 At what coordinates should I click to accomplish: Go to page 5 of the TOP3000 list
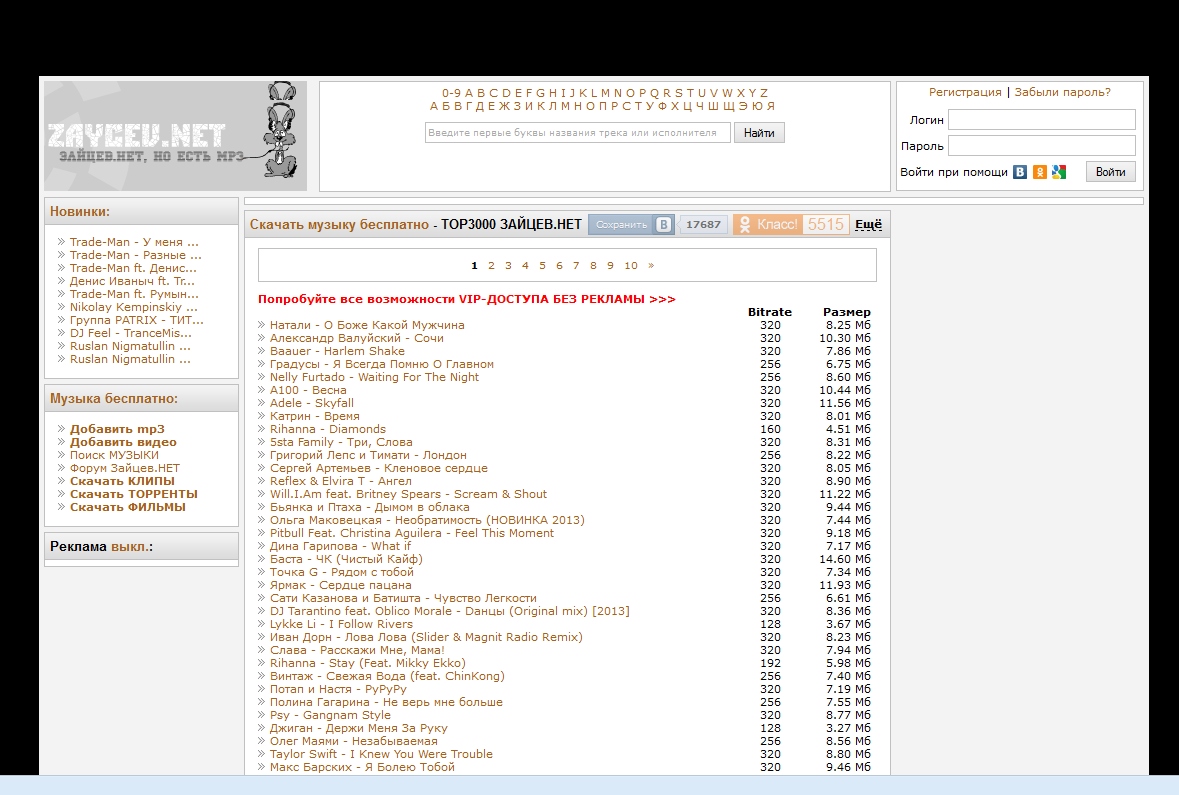tap(542, 266)
